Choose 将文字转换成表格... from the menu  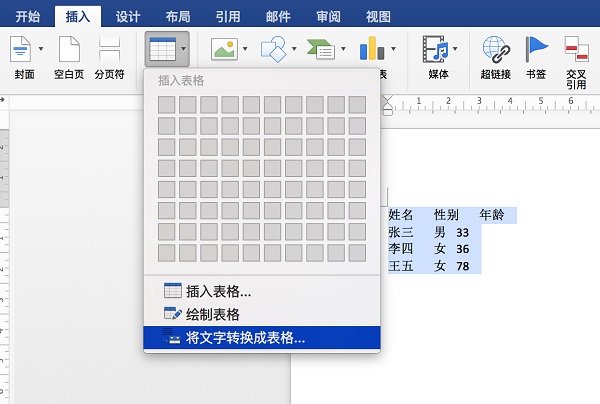(x=245, y=338)
